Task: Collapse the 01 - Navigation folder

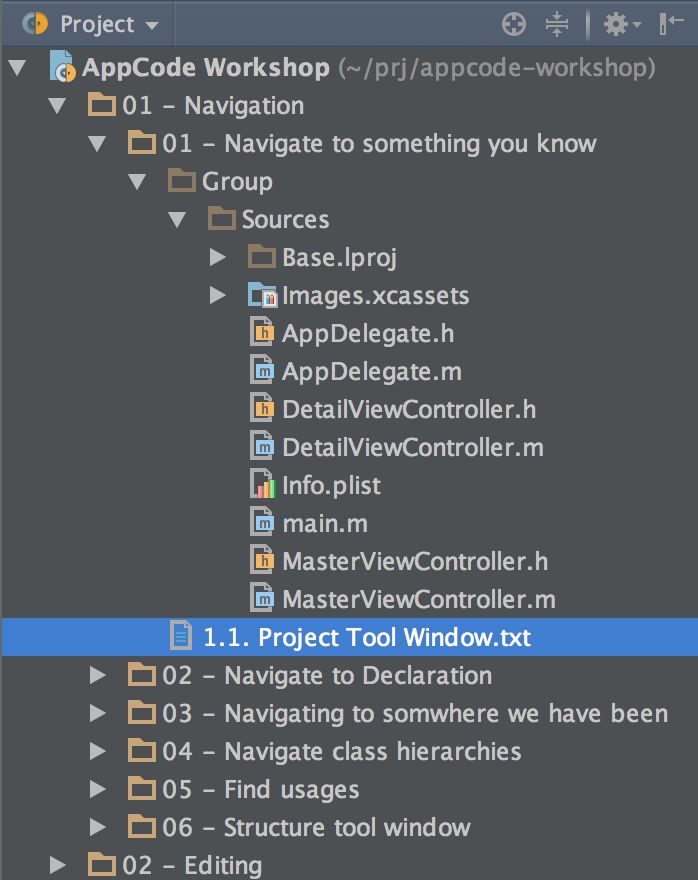Action: click(57, 106)
